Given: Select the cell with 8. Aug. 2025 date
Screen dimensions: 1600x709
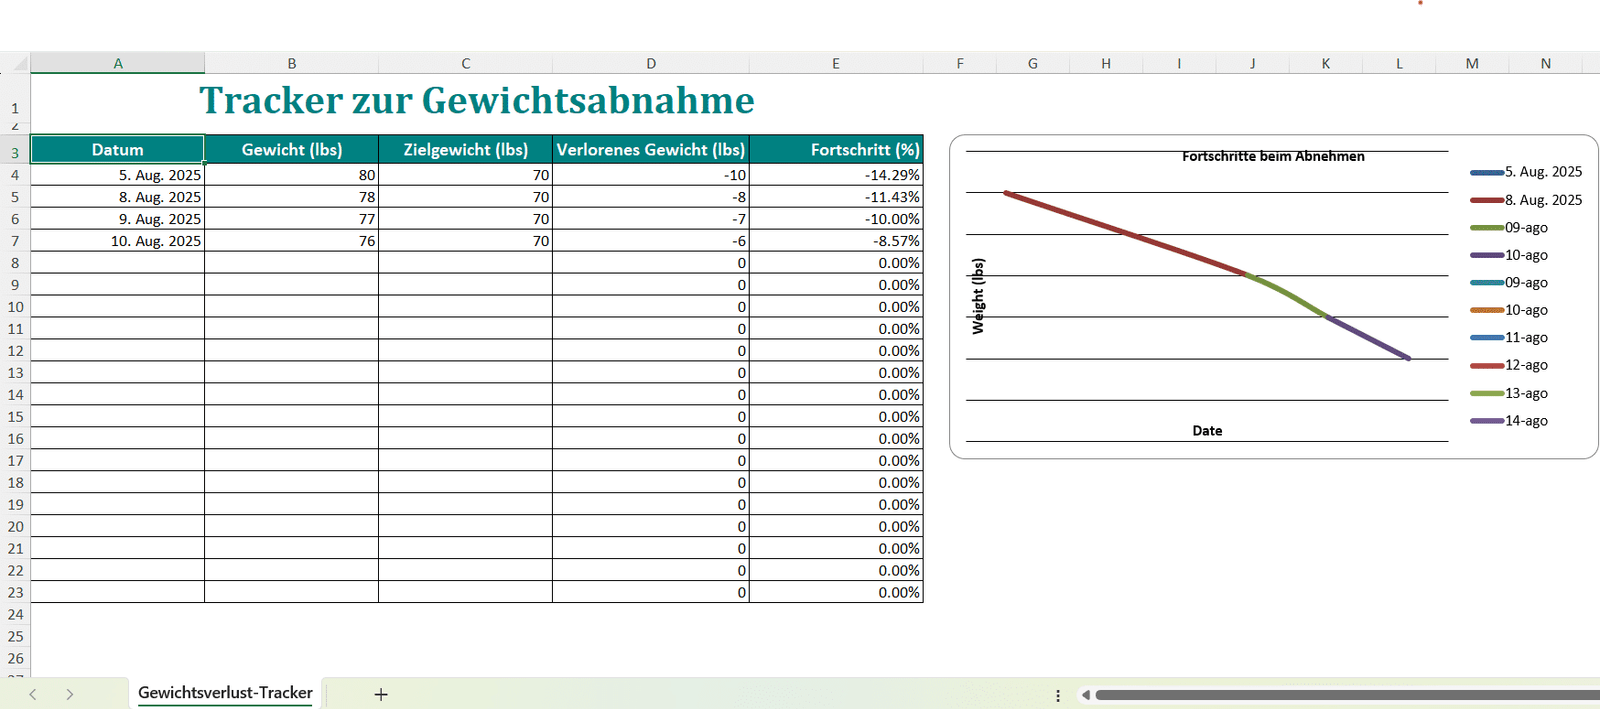Looking at the screenshot, I should click(x=118, y=197).
